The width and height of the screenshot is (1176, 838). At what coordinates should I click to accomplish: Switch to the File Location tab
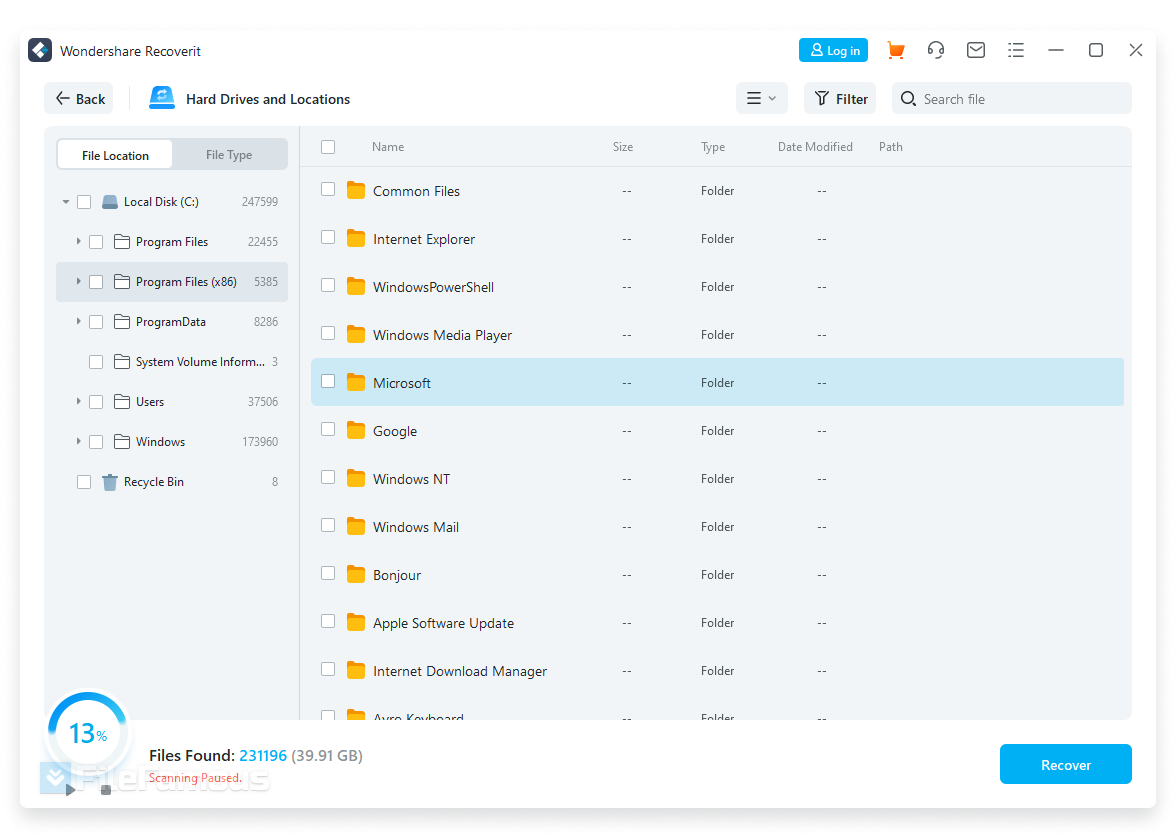tap(116, 155)
